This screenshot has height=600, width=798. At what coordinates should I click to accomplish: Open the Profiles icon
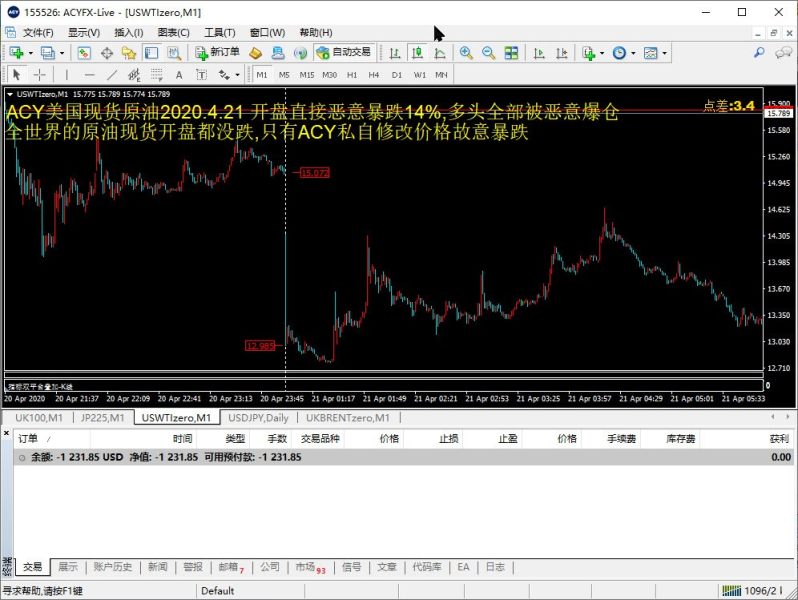tap(48, 52)
